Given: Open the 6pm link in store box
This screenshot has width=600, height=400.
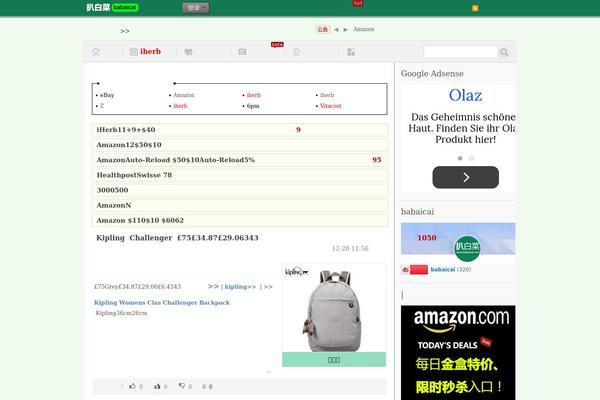Looking at the screenshot, I should pos(253,106).
